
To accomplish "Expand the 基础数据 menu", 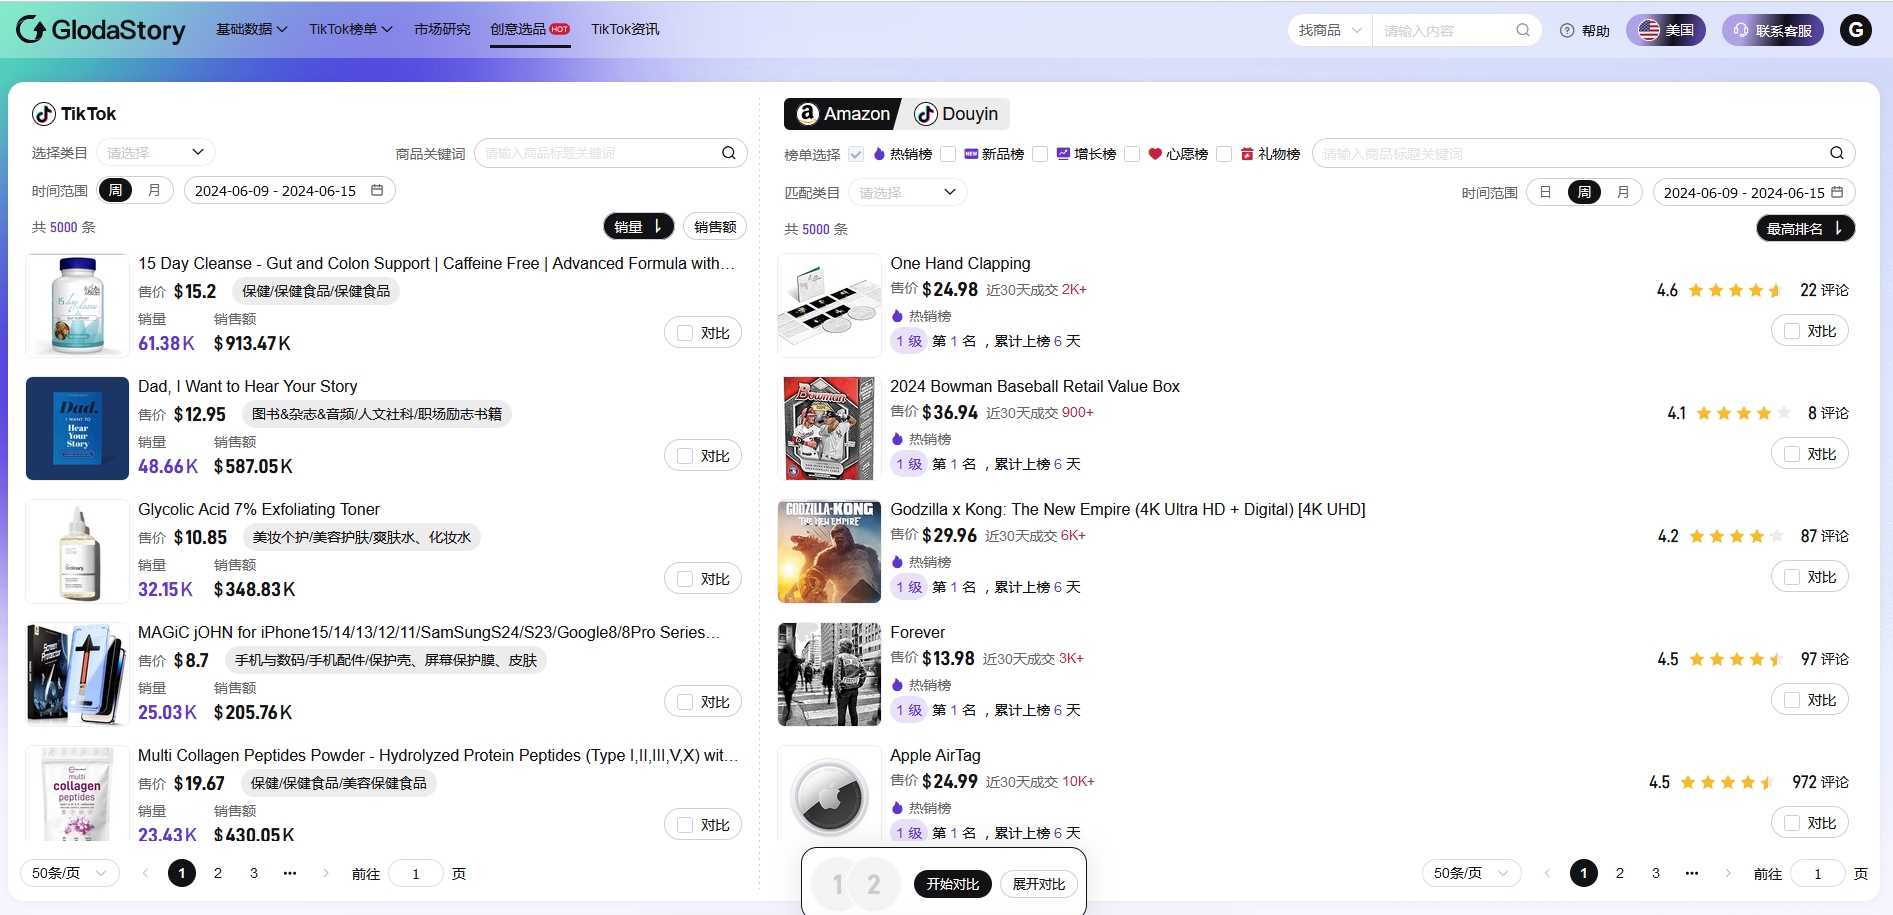I will (x=252, y=29).
